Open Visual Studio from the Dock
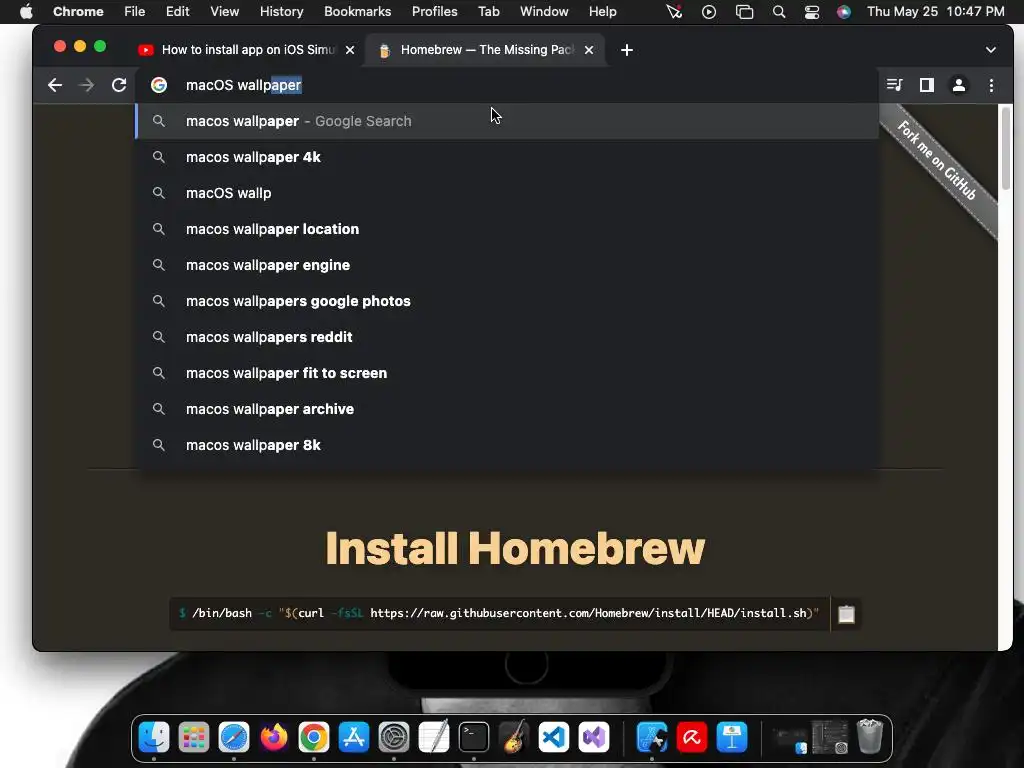This screenshot has height=768, width=1024. click(x=594, y=738)
